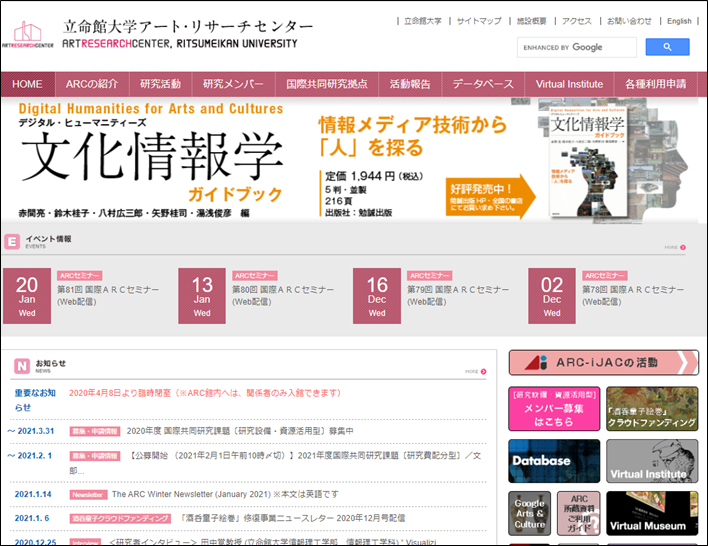This screenshot has height=546, width=708.
Task: Click the 2021.1.14 news date
Action: point(33,494)
